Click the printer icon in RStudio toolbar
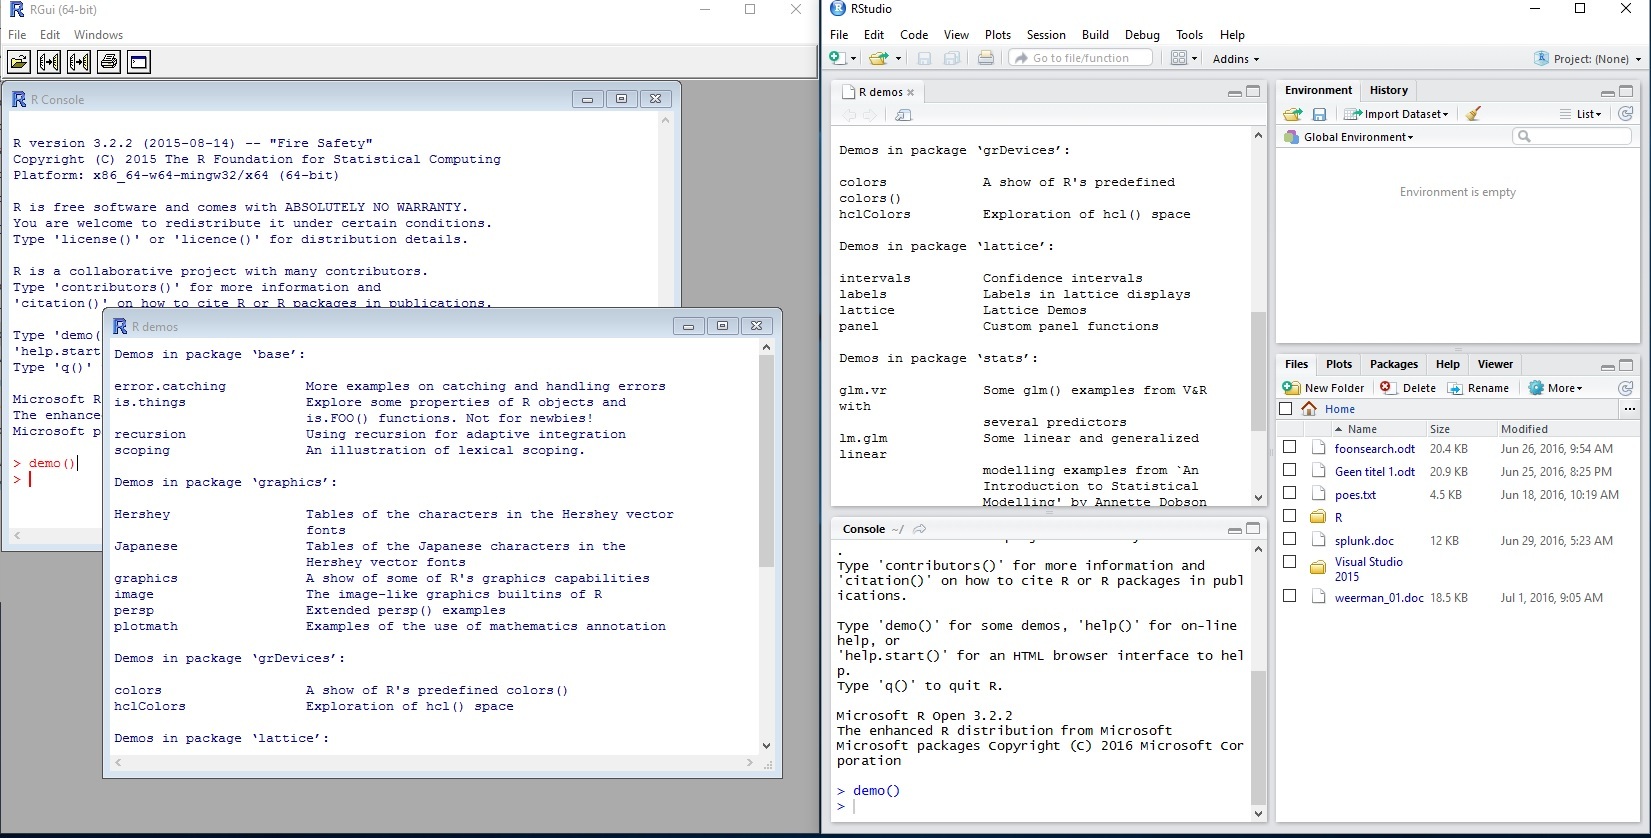 pyautogui.click(x=986, y=58)
